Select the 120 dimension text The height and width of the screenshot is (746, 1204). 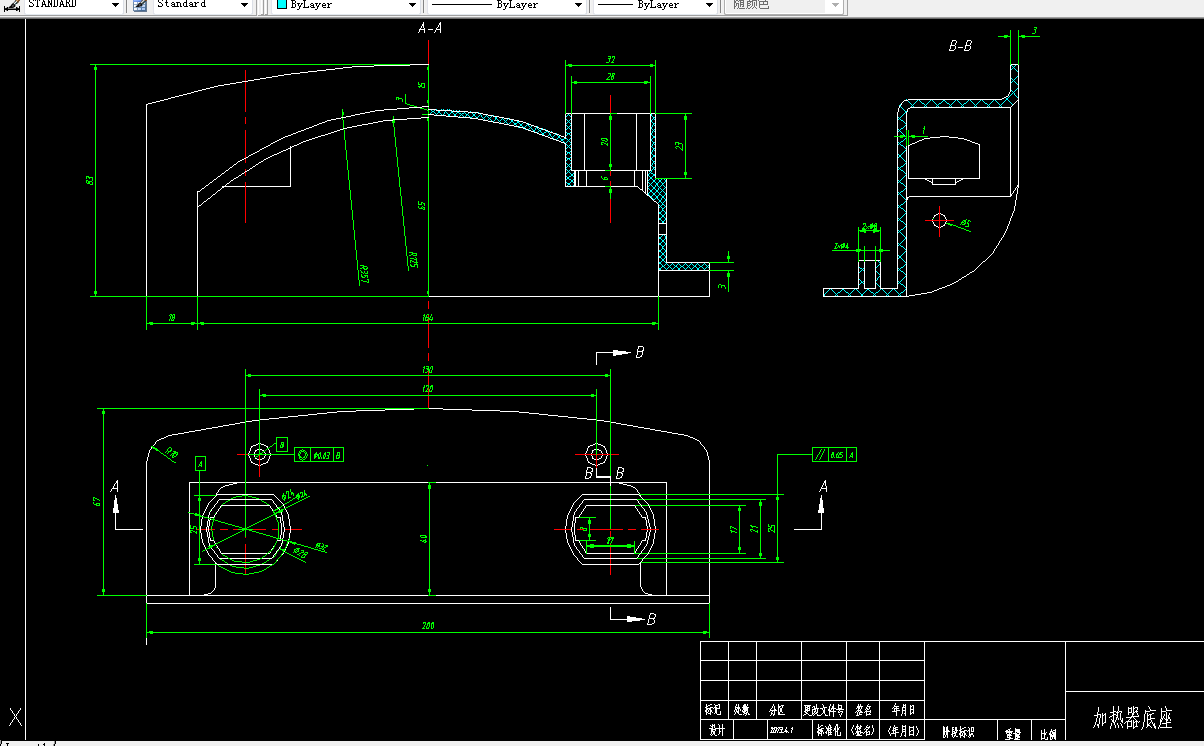tap(428, 388)
